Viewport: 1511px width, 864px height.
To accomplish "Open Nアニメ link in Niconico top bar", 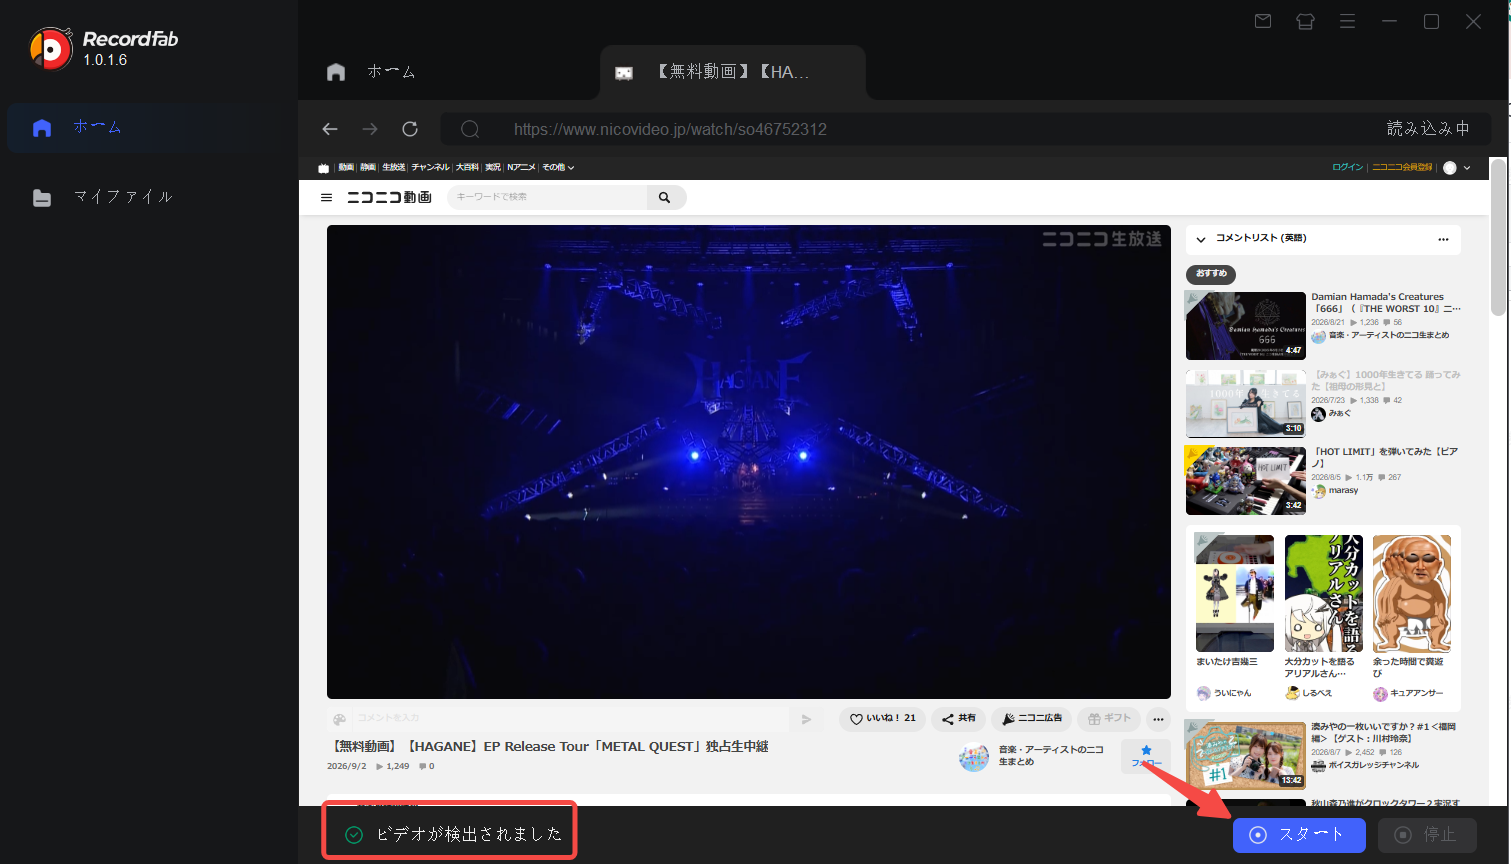I will (x=521, y=168).
